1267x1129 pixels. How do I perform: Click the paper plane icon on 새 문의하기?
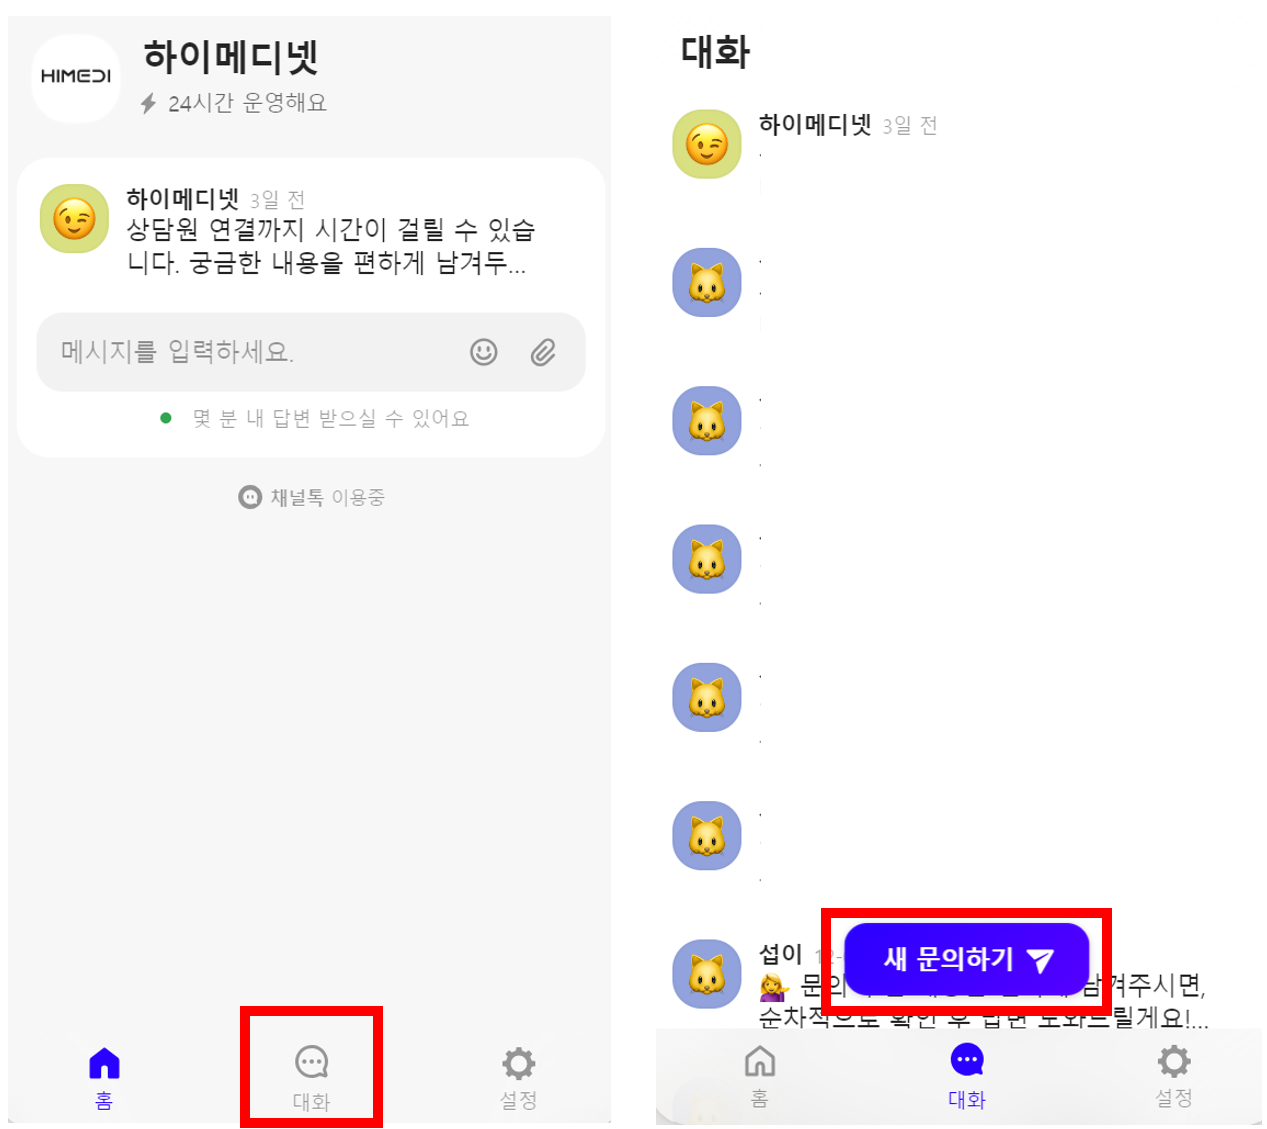(1041, 960)
